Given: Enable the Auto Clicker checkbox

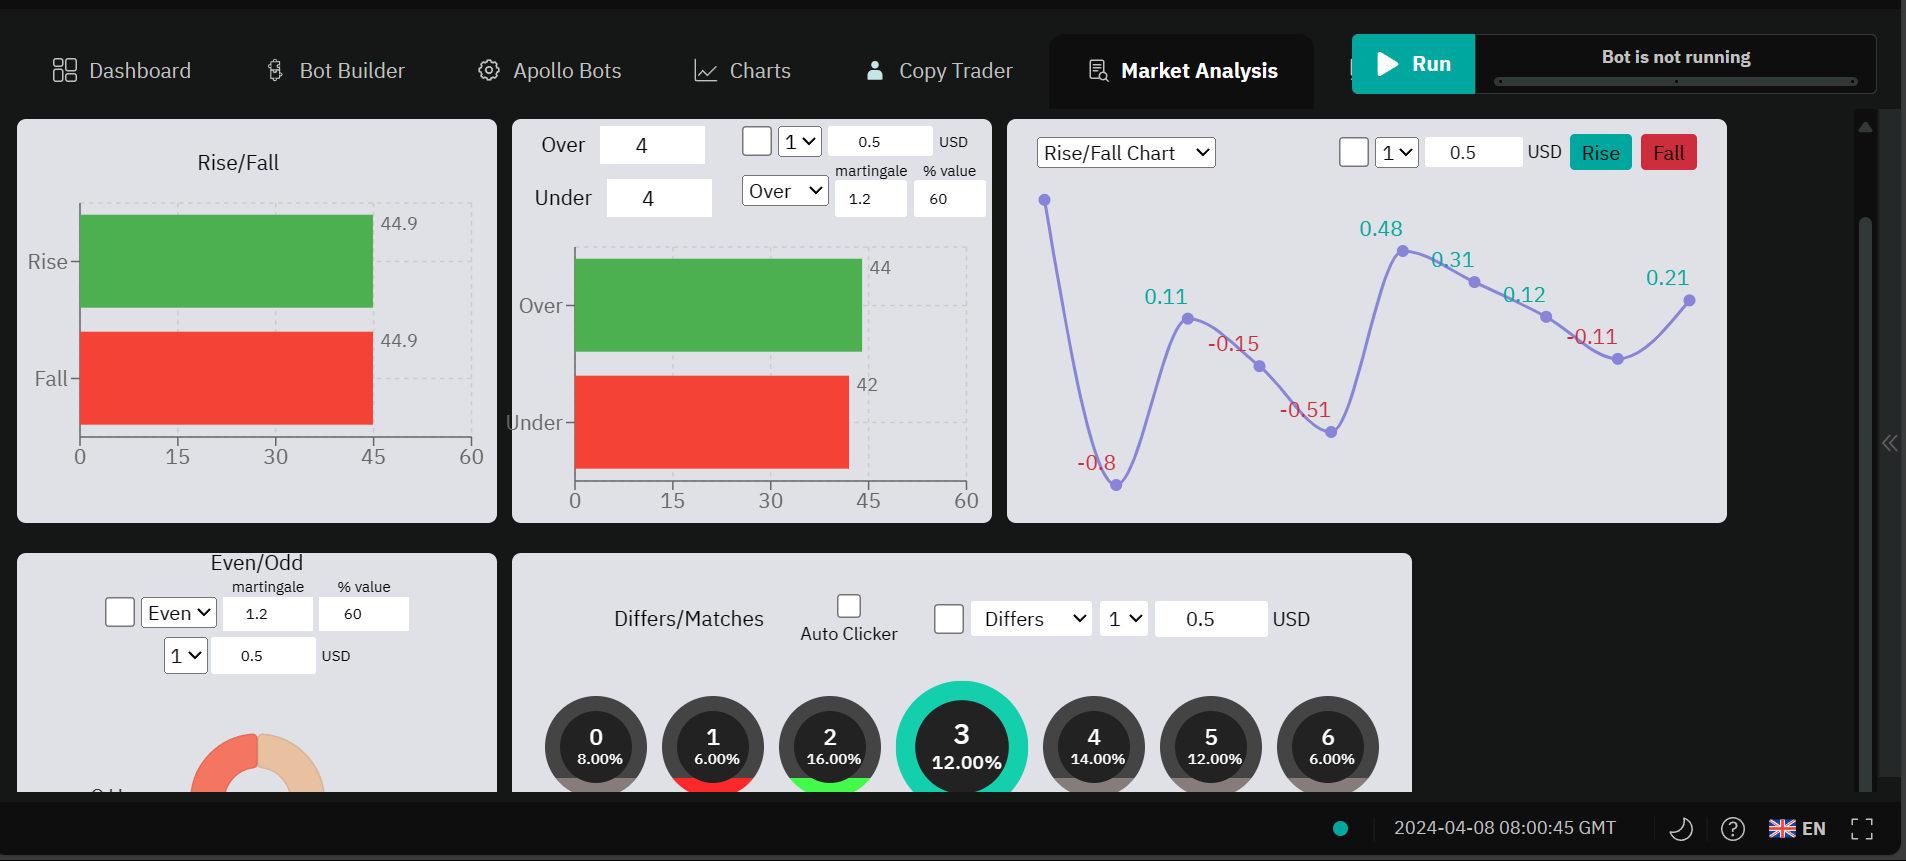Looking at the screenshot, I should (849, 606).
